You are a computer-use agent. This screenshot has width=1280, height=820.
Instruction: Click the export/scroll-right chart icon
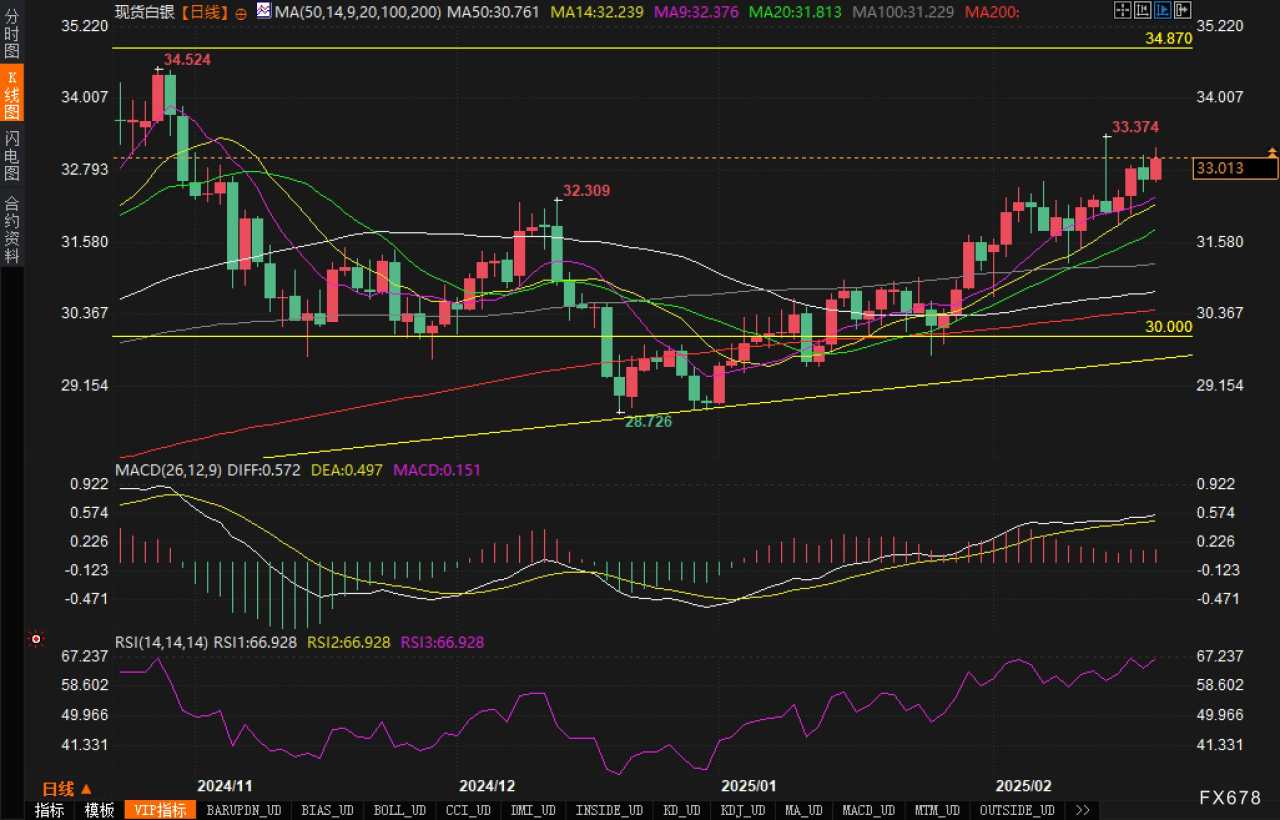(1183, 10)
